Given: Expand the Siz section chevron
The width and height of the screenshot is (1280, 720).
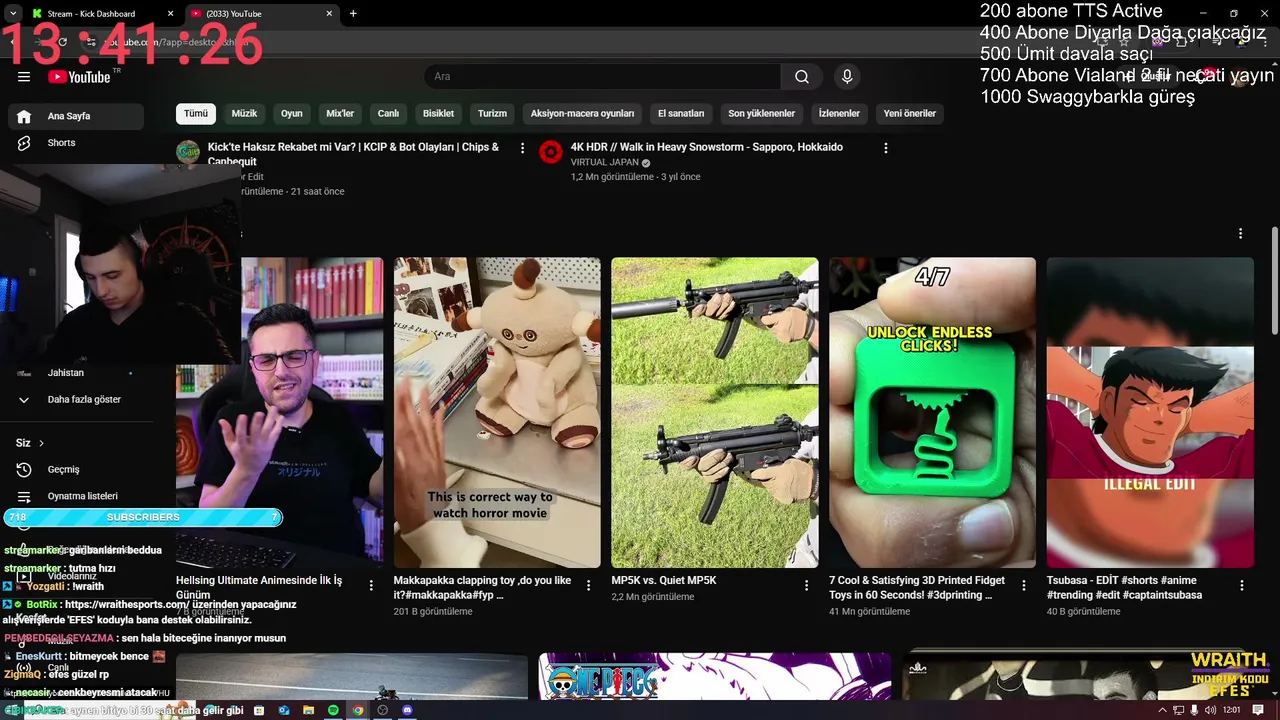Looking at the screenshot, I should (x=41, y=443).
